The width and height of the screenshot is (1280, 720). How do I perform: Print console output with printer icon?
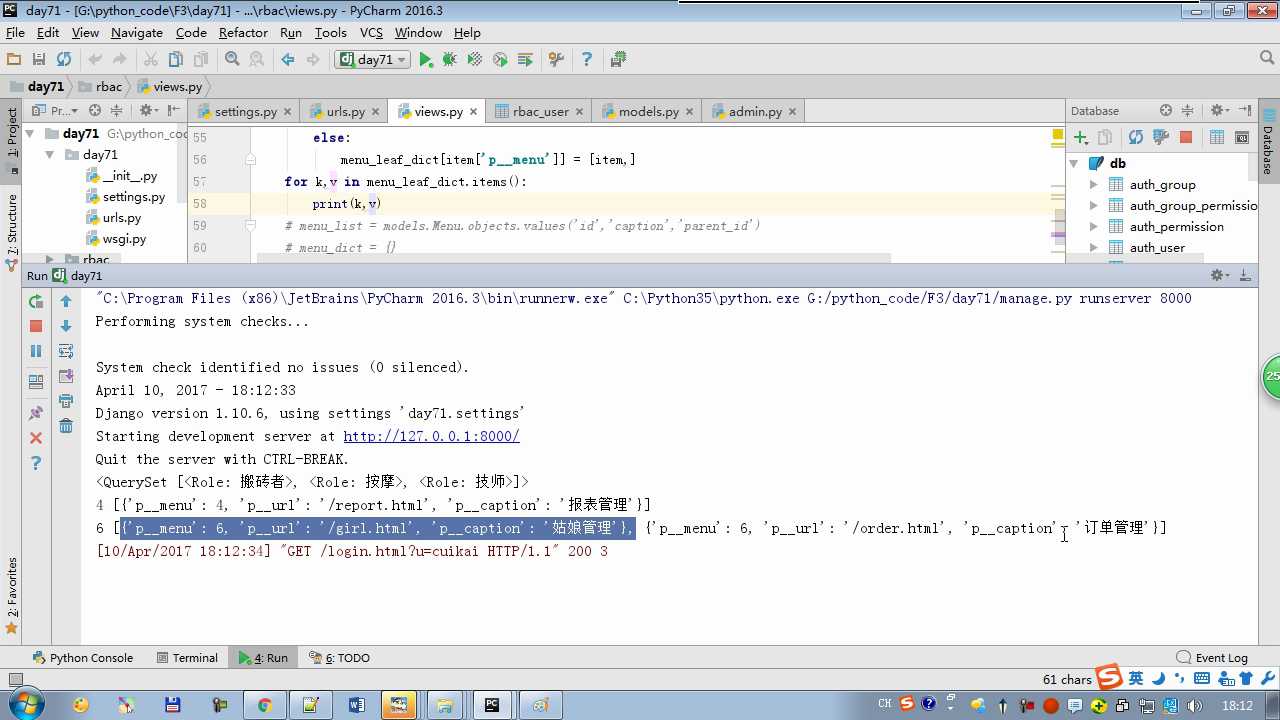coord(66,401)
